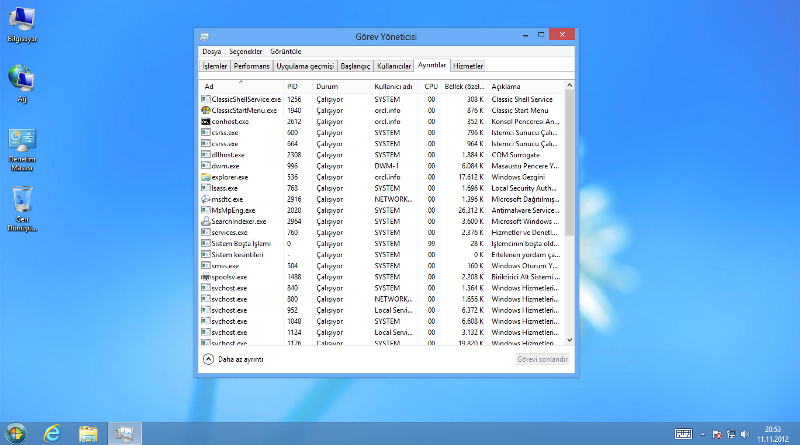The height and width of the screenshot is (445, 800).
Task: Select svchost.exe with PID 1048
Action: coord(382,322)
